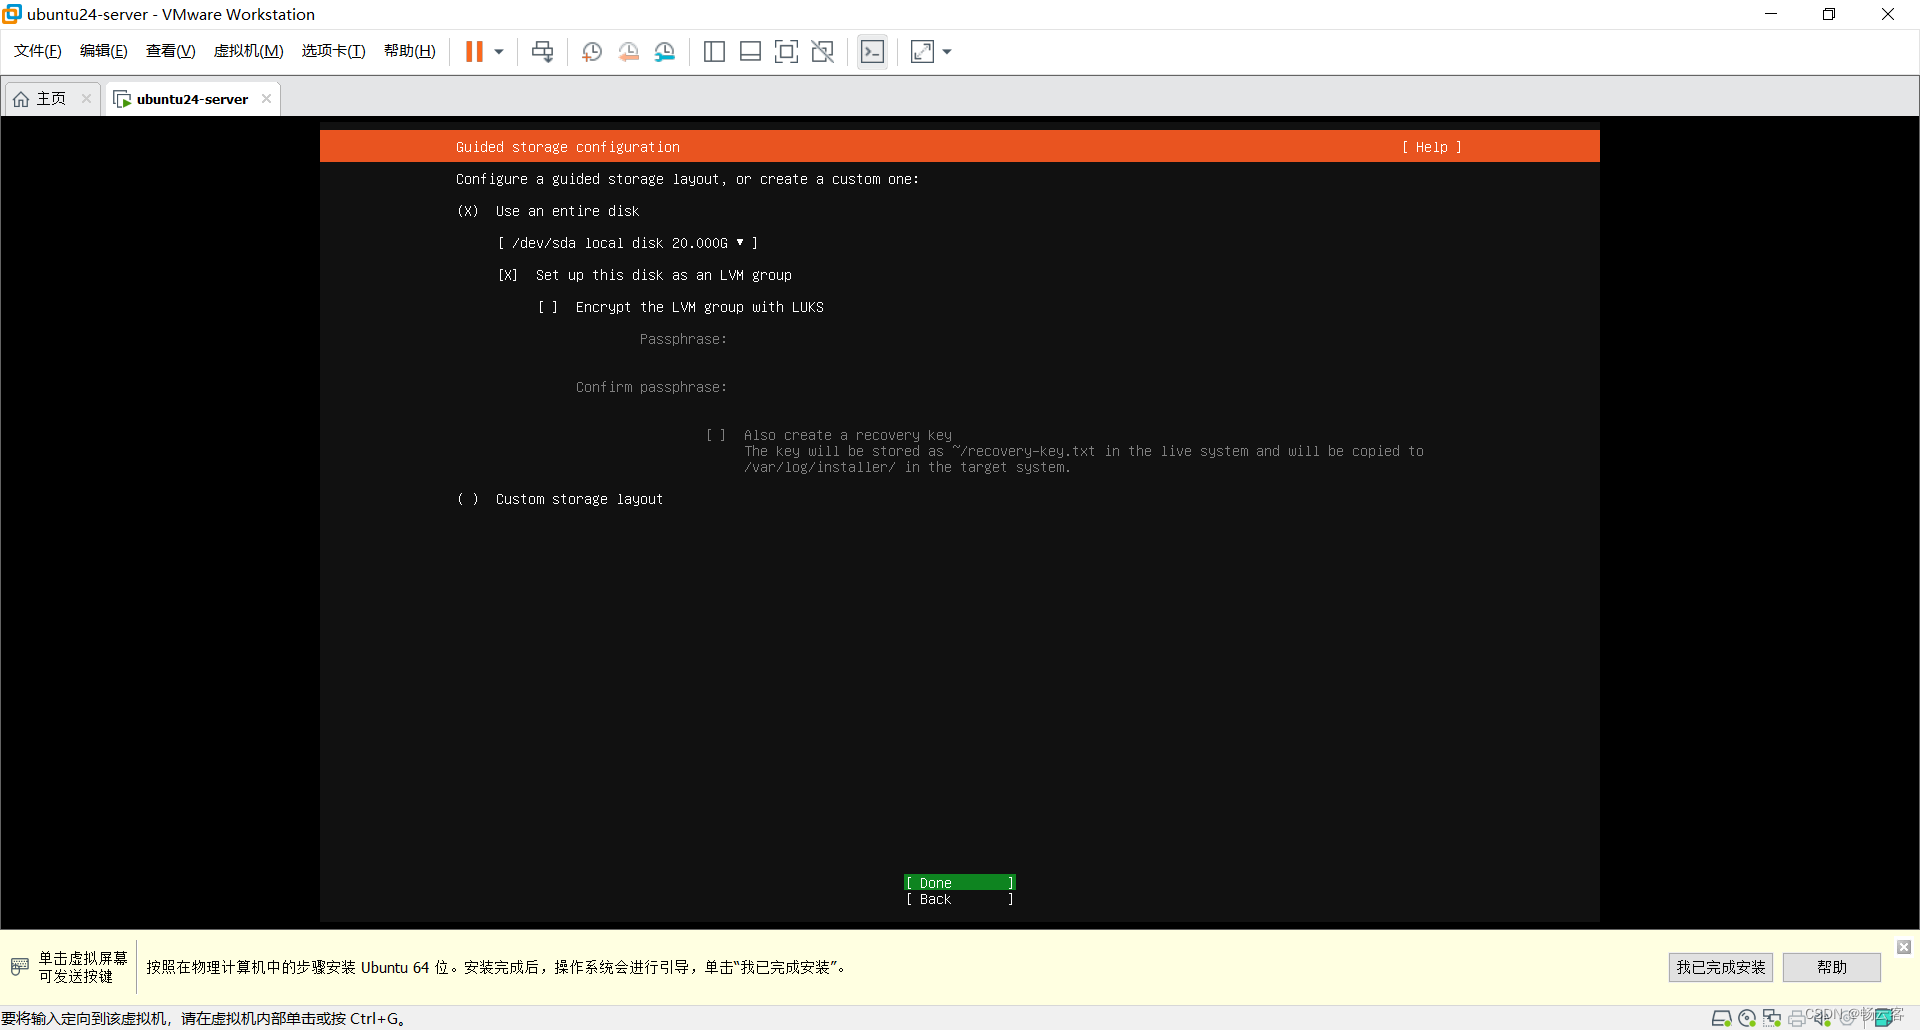Toggle the console view button
This screenshot has height=1030, width=1920.
872,52
